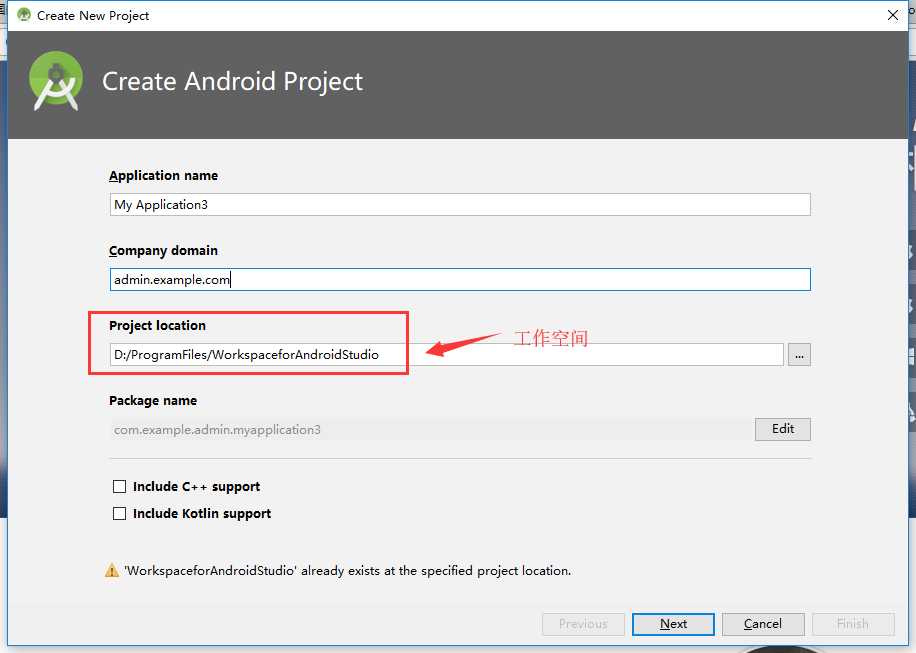The image size is (916, 653).
Task: Click the Cancel button
Action: 762,624
